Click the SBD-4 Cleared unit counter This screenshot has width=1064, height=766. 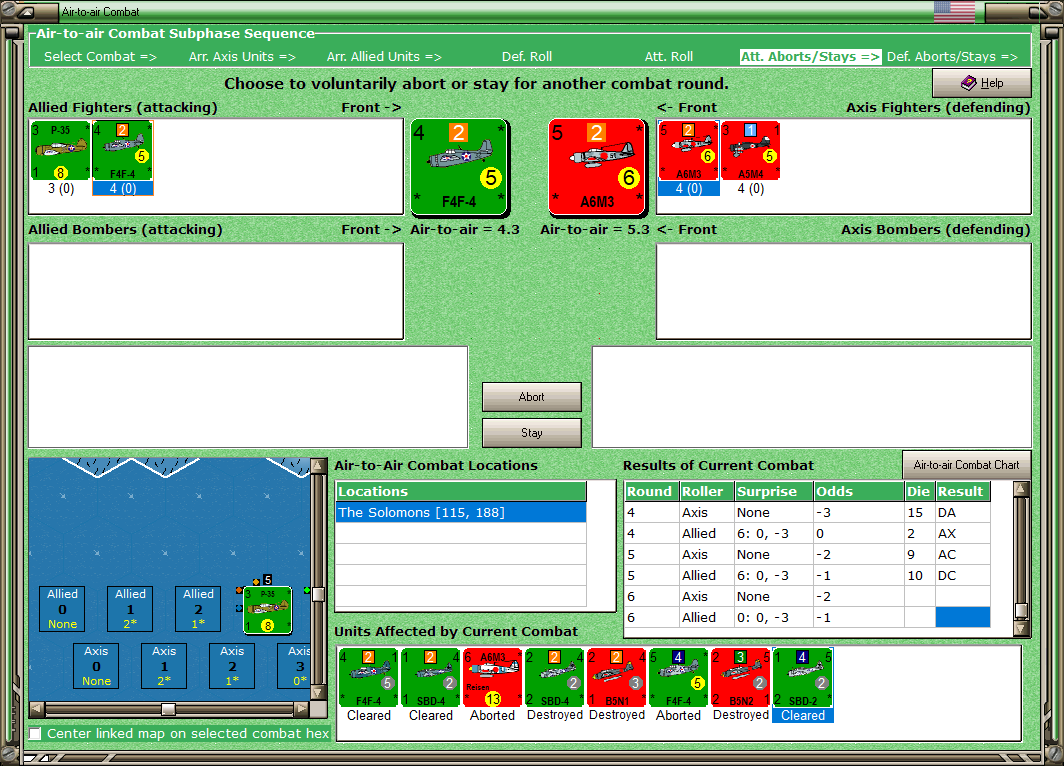point(431,678)
